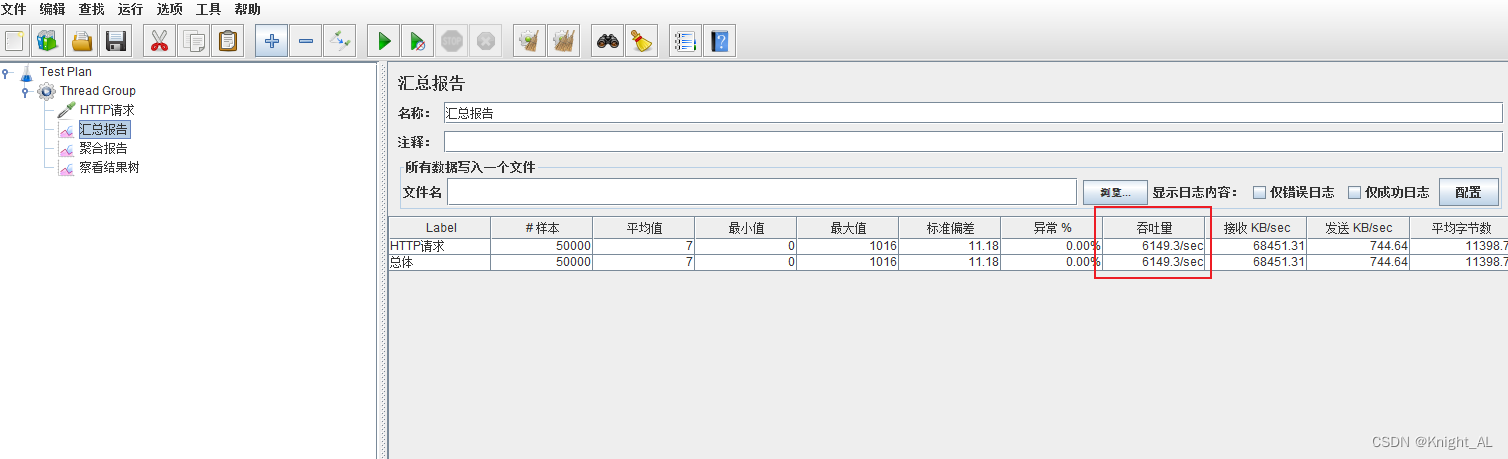Image resolution: width=1508 pixels, height=459 pixels.
Task: Open the 帮助 menu
Action: [x=247, y=9]
